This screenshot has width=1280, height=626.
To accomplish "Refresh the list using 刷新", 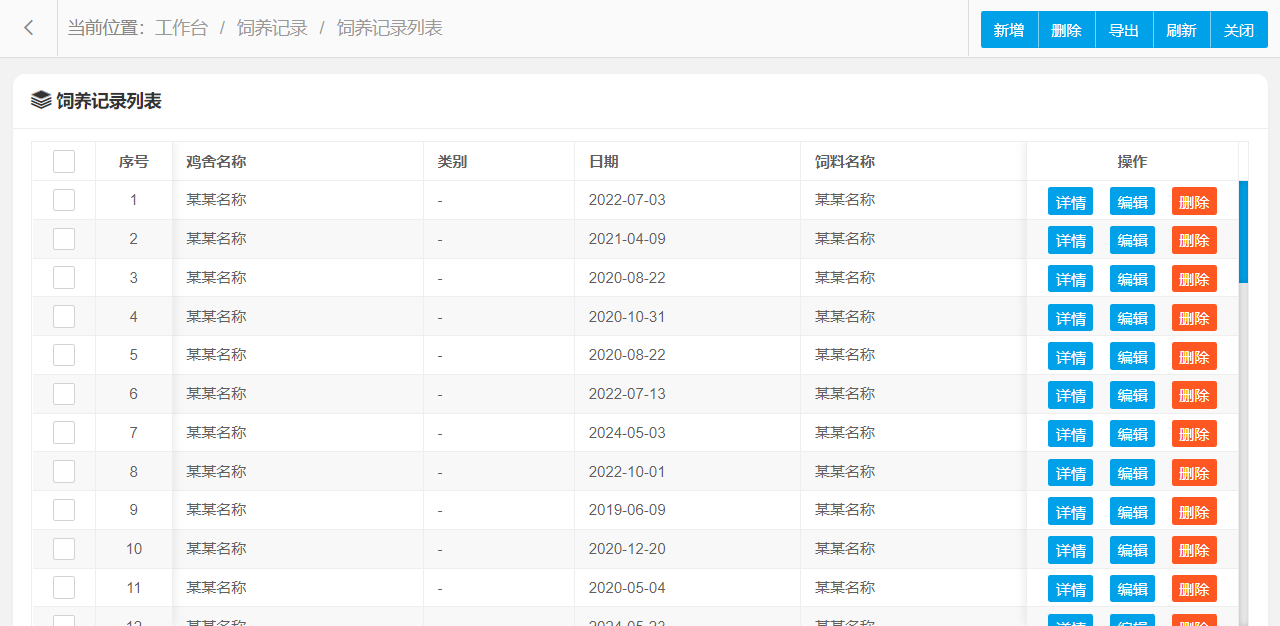I will 1181,30.
